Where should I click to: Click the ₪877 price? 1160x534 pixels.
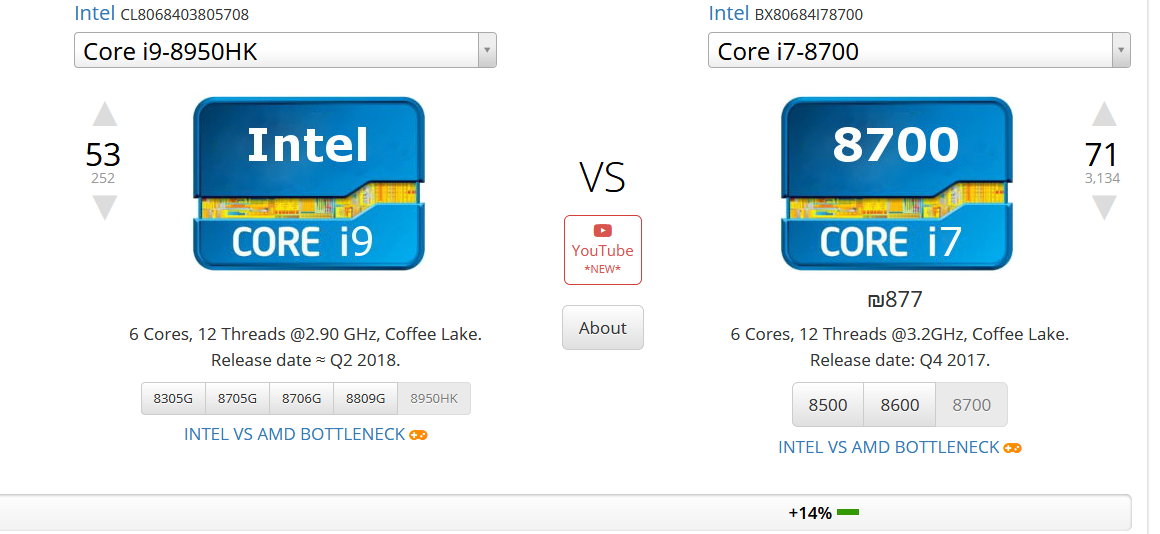click(895, 300)
